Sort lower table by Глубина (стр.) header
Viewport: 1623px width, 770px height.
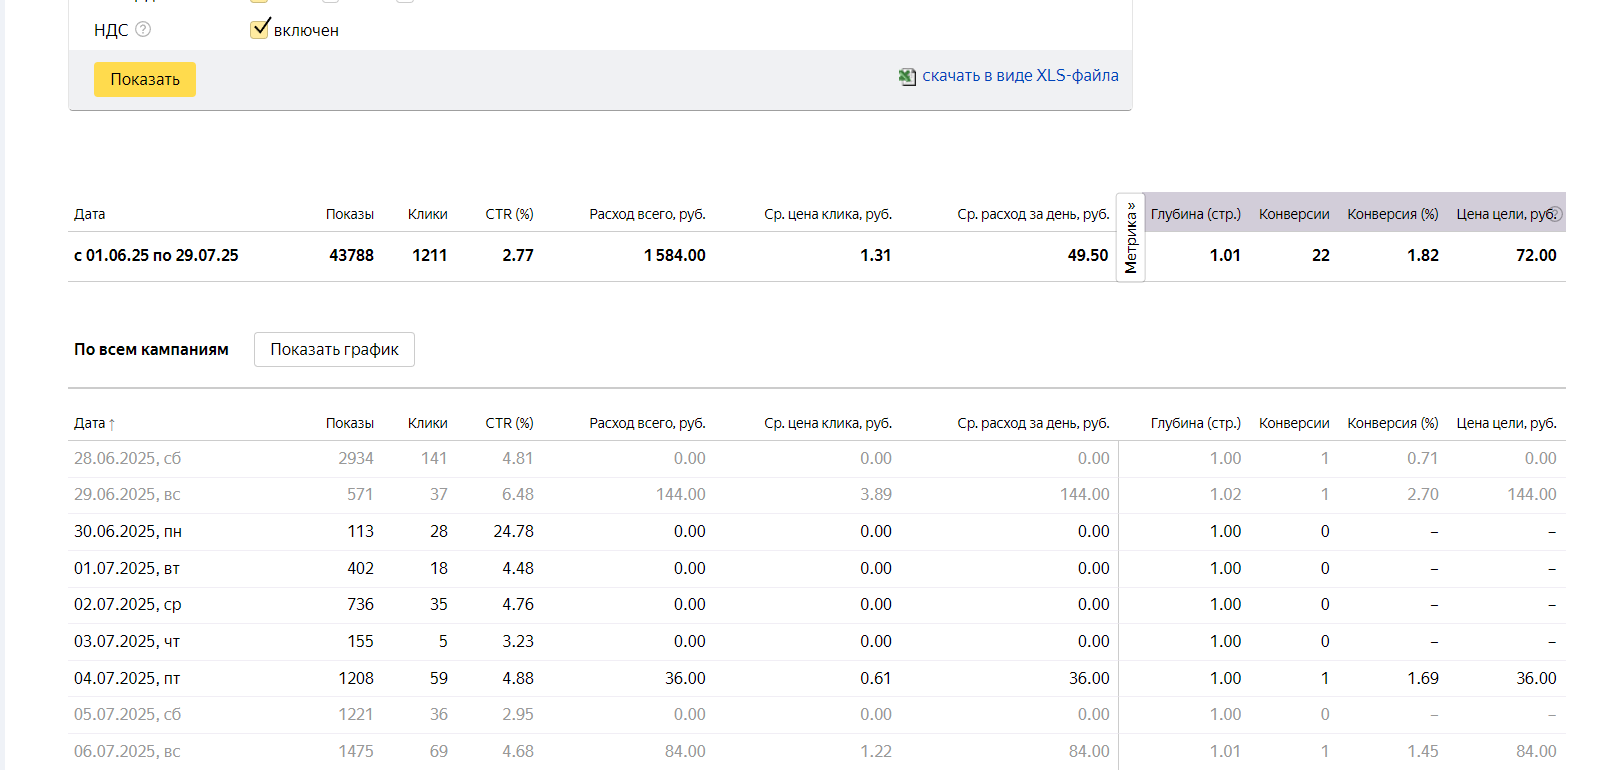click(x=1195, y=423)
